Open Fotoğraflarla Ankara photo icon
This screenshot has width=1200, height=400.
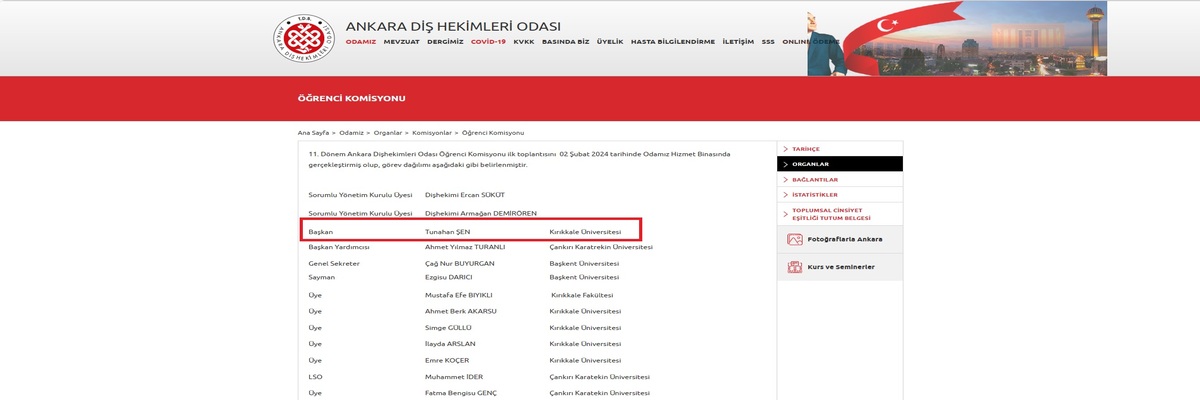(x=795, y=239)
